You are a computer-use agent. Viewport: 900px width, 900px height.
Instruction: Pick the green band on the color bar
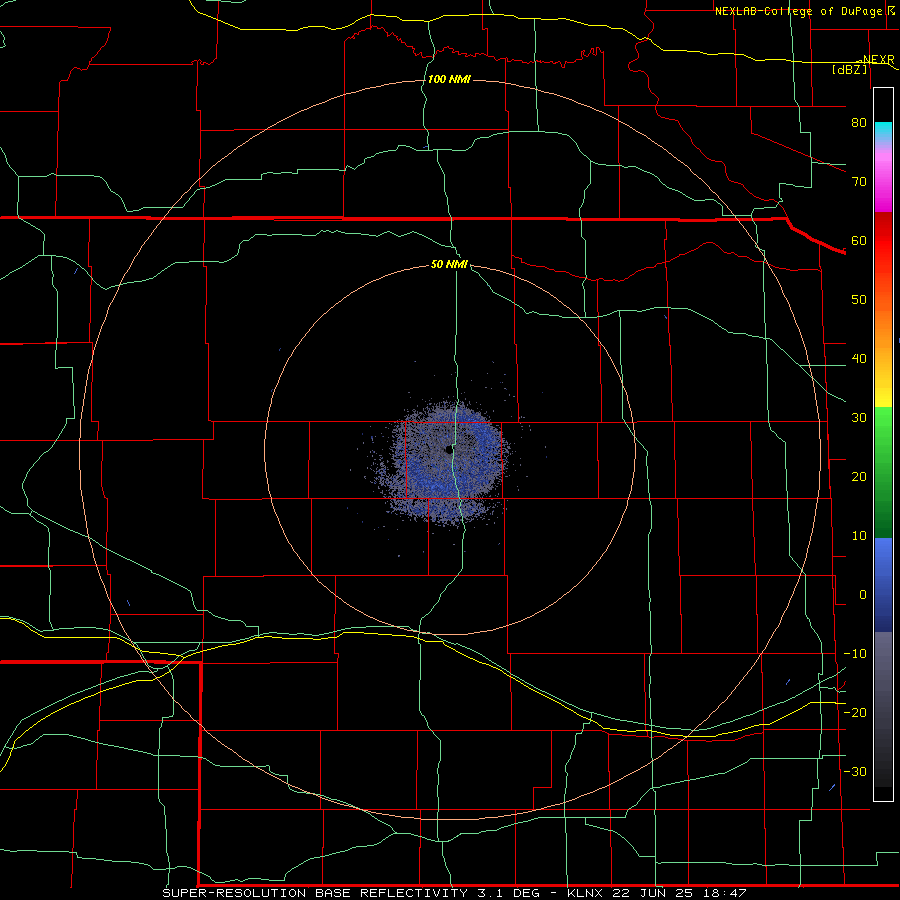(883, 471)
